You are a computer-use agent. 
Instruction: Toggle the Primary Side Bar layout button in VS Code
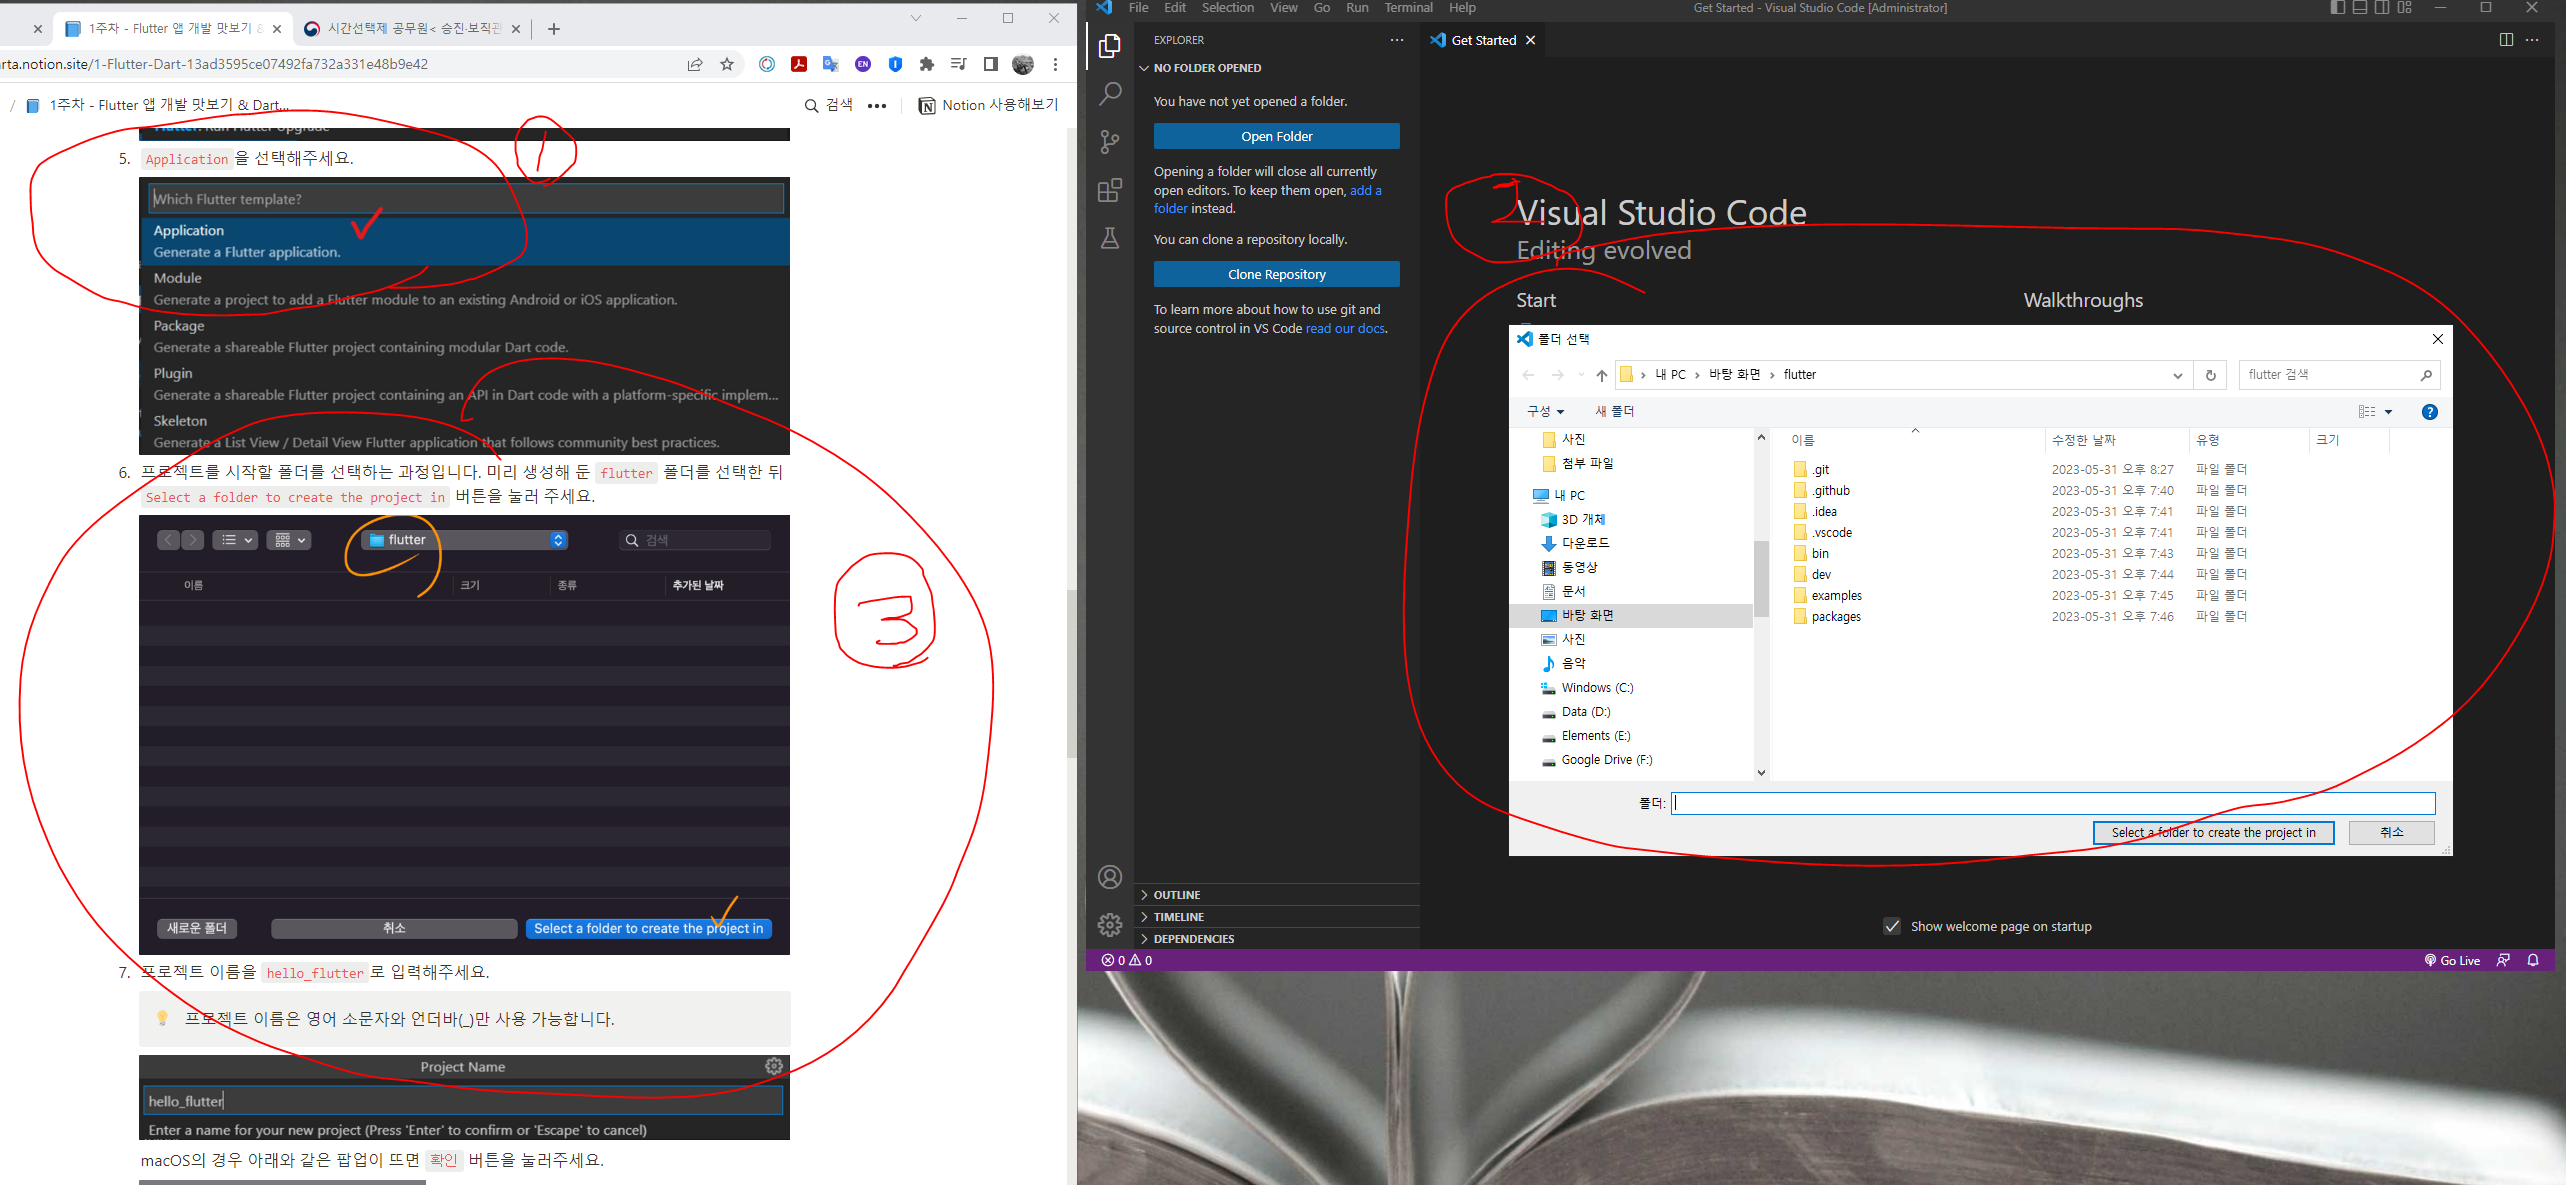[x=2337, y=8]
